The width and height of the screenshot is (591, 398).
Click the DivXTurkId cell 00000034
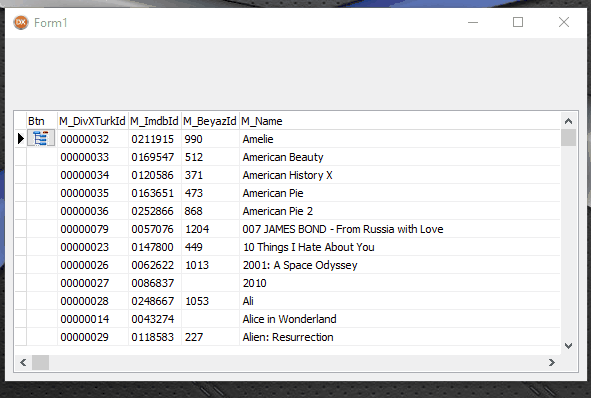point(93,175)
